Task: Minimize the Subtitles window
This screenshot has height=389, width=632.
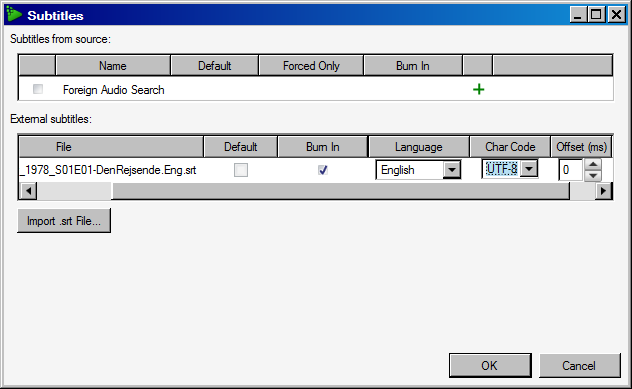Action: coord(578,15)
